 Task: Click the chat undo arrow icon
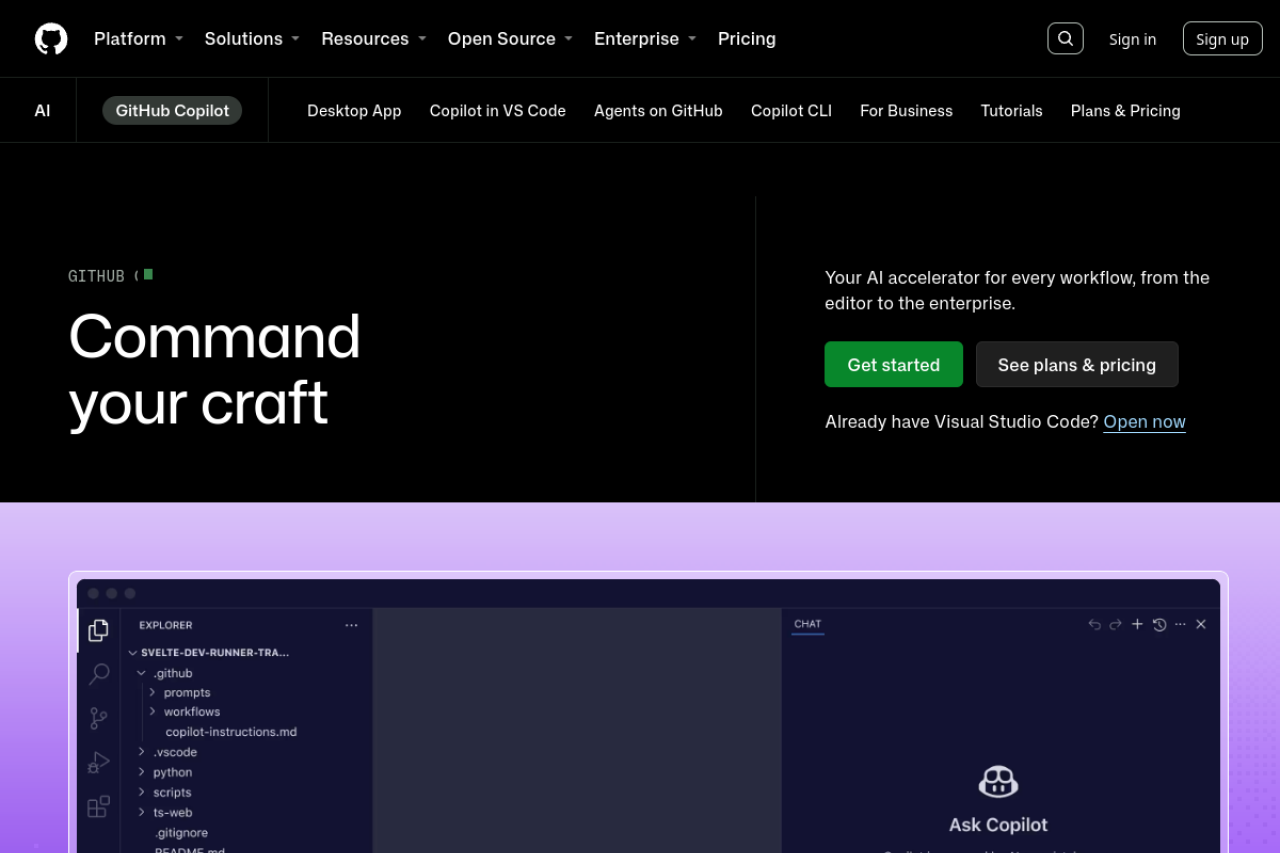(x=1094, y=624)
